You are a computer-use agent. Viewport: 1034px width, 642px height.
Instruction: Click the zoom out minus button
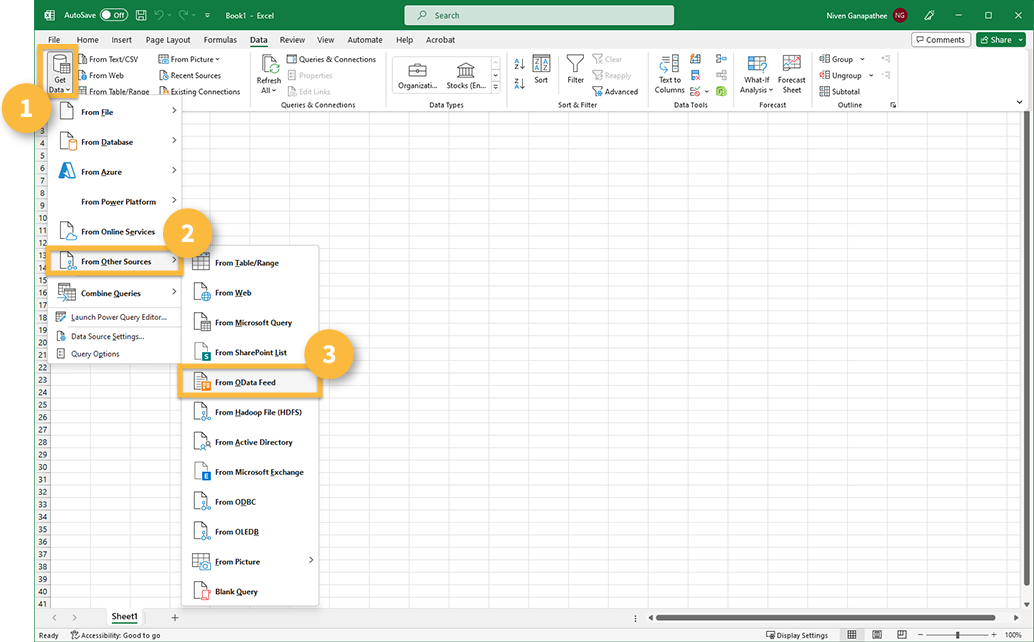pos(921,635)
